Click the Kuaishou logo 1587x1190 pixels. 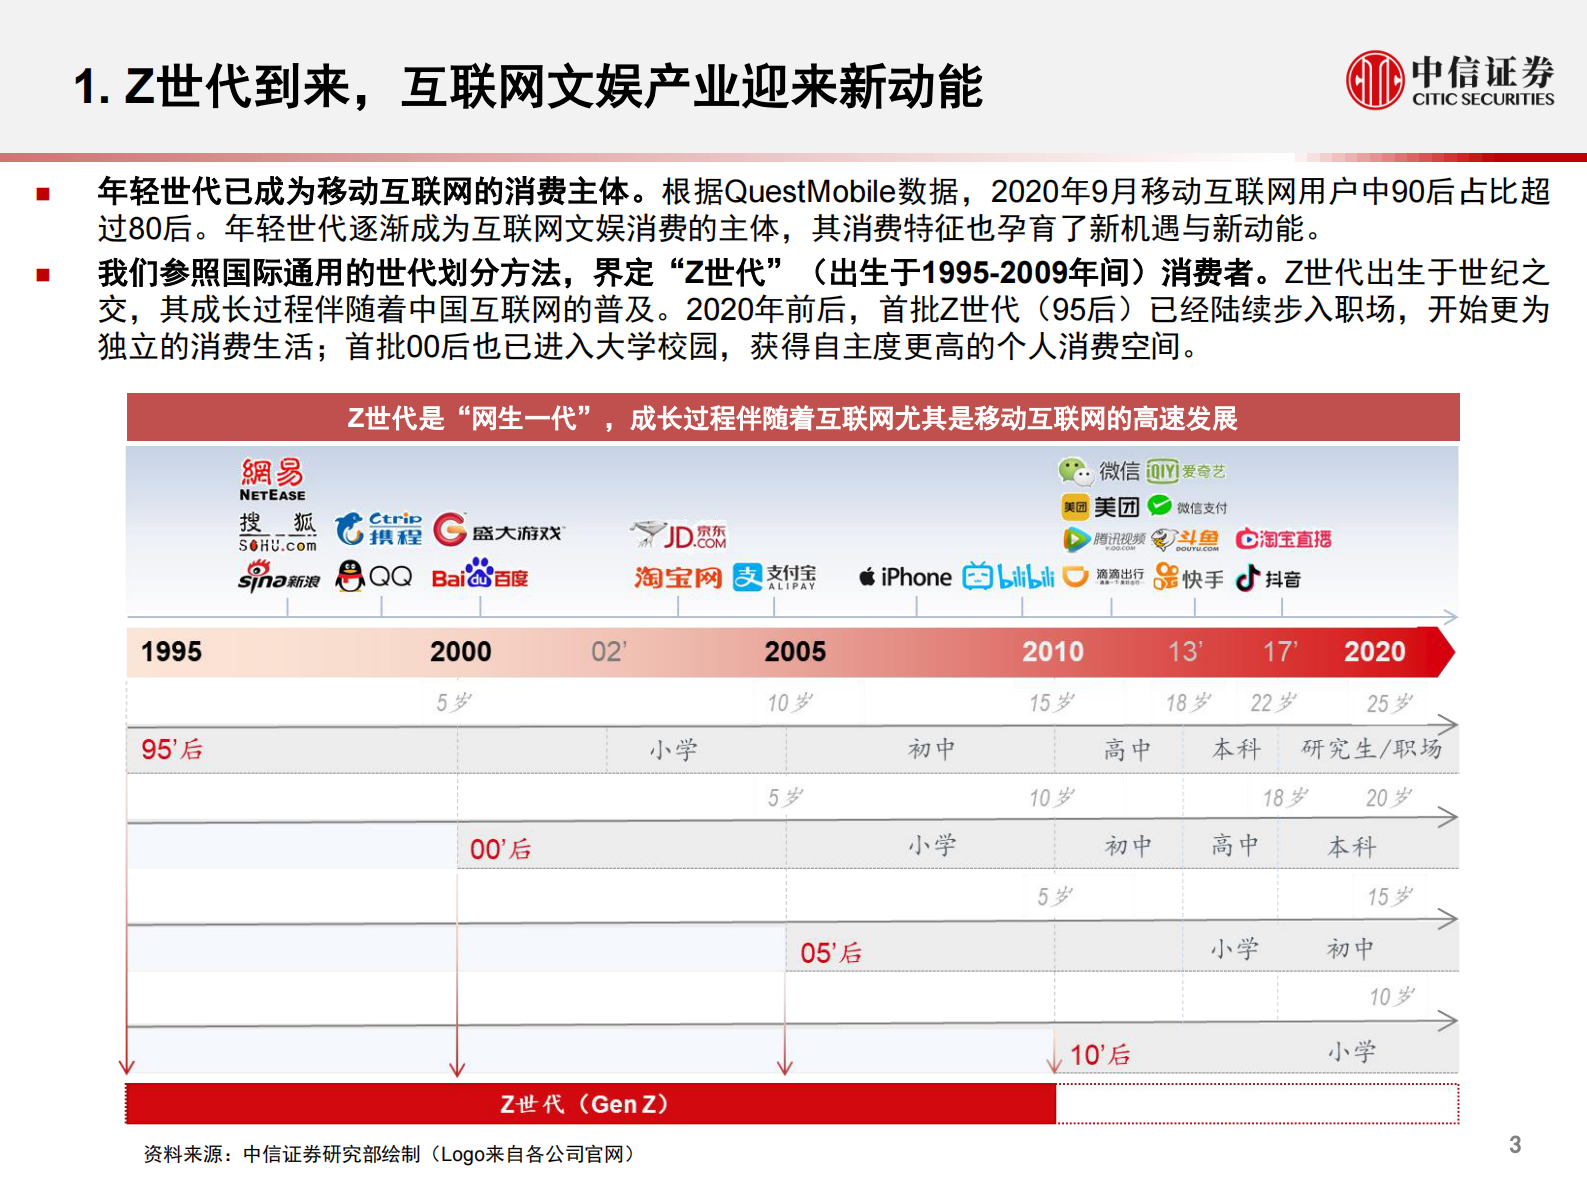tap(1188, 577)
